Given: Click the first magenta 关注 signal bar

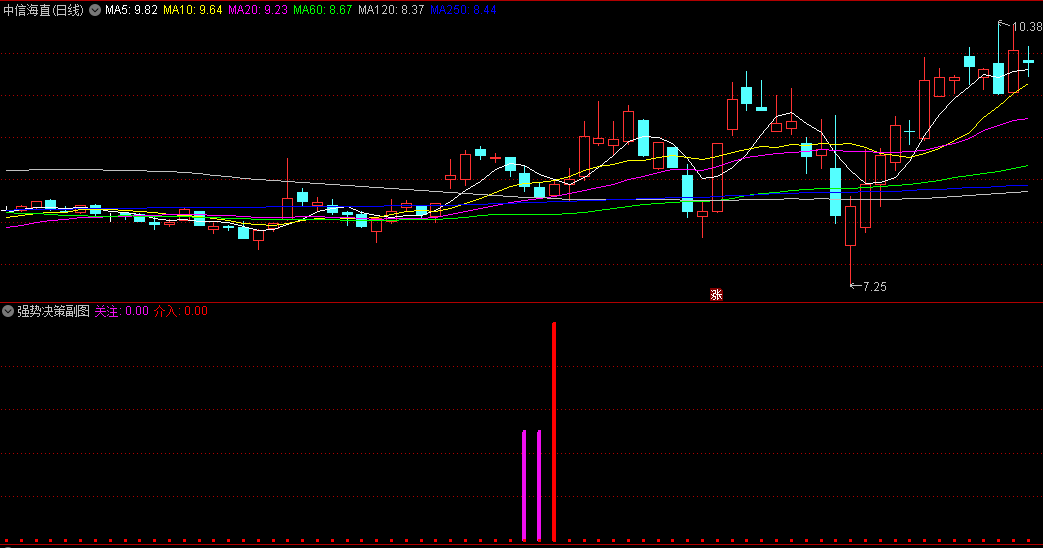Looking at the screenshot, I should pyautogui.click(x=524, y=485).
